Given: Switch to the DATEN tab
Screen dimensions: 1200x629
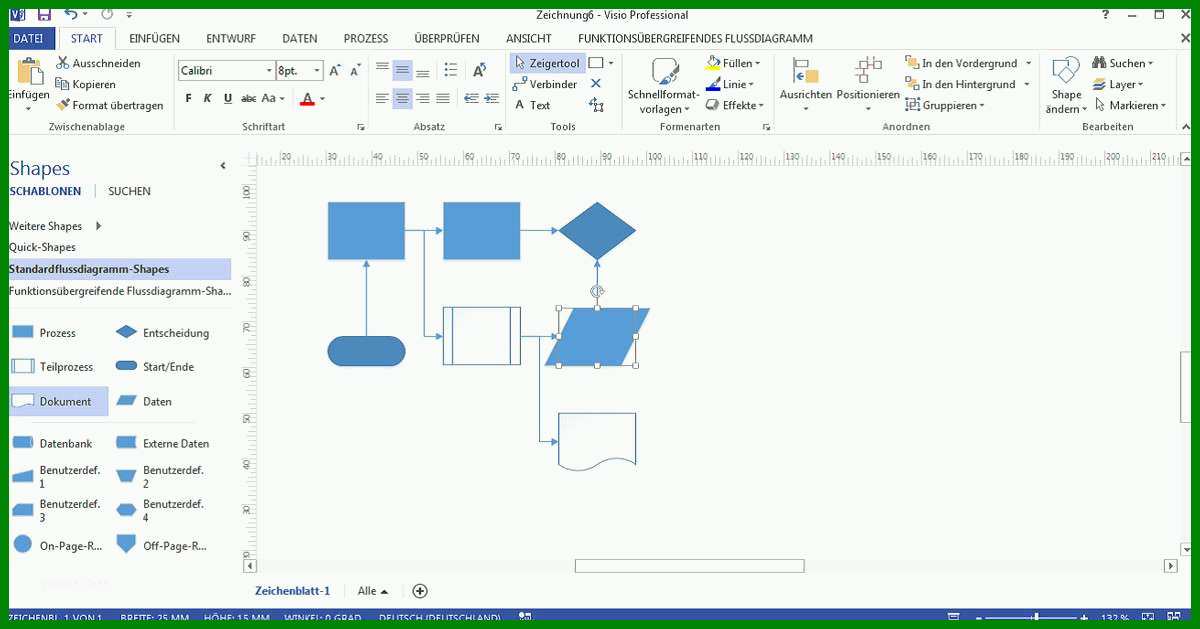Looking at the screenshot, I should (300, 38).
